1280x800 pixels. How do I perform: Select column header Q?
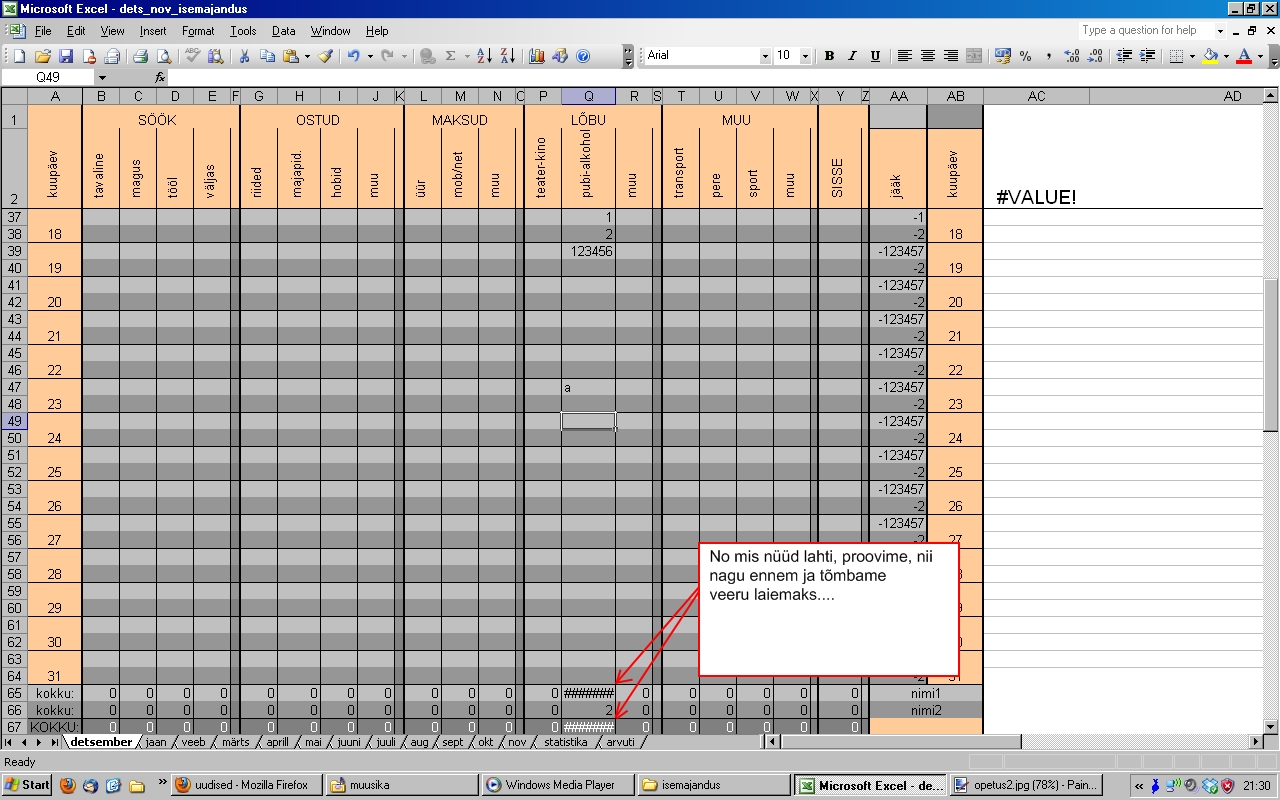click(x=588, y=96)
